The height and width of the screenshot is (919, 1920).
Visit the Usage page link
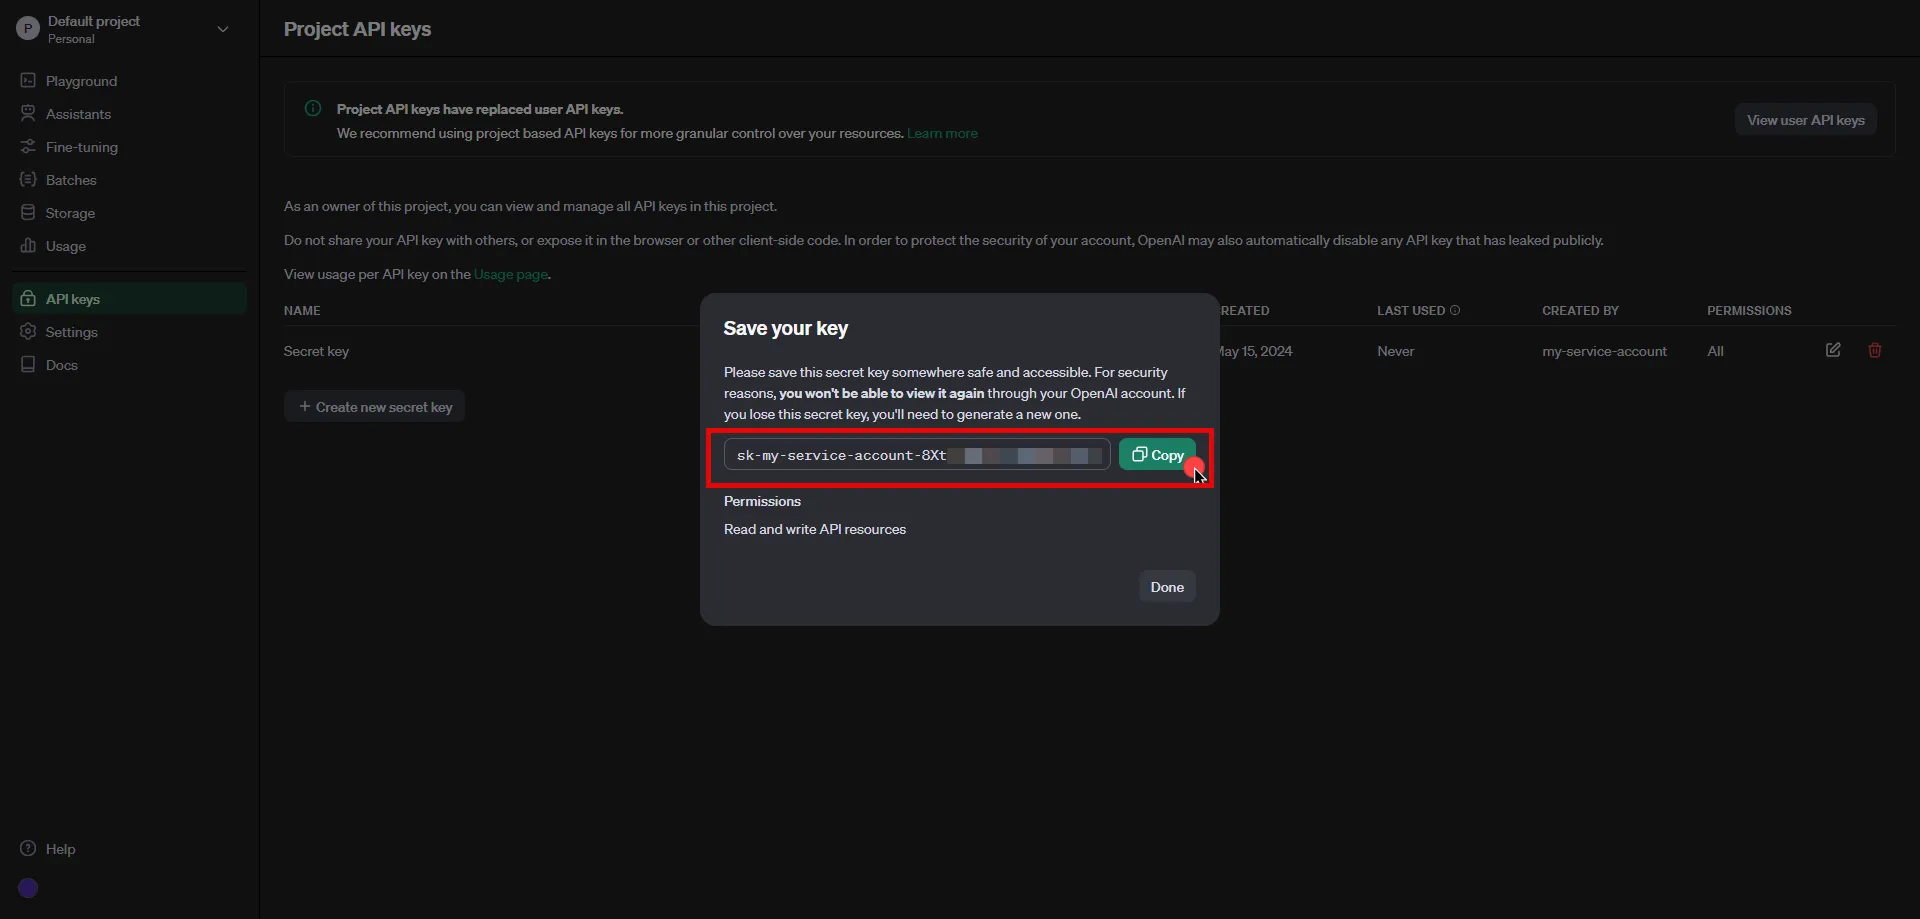[510, 274]
